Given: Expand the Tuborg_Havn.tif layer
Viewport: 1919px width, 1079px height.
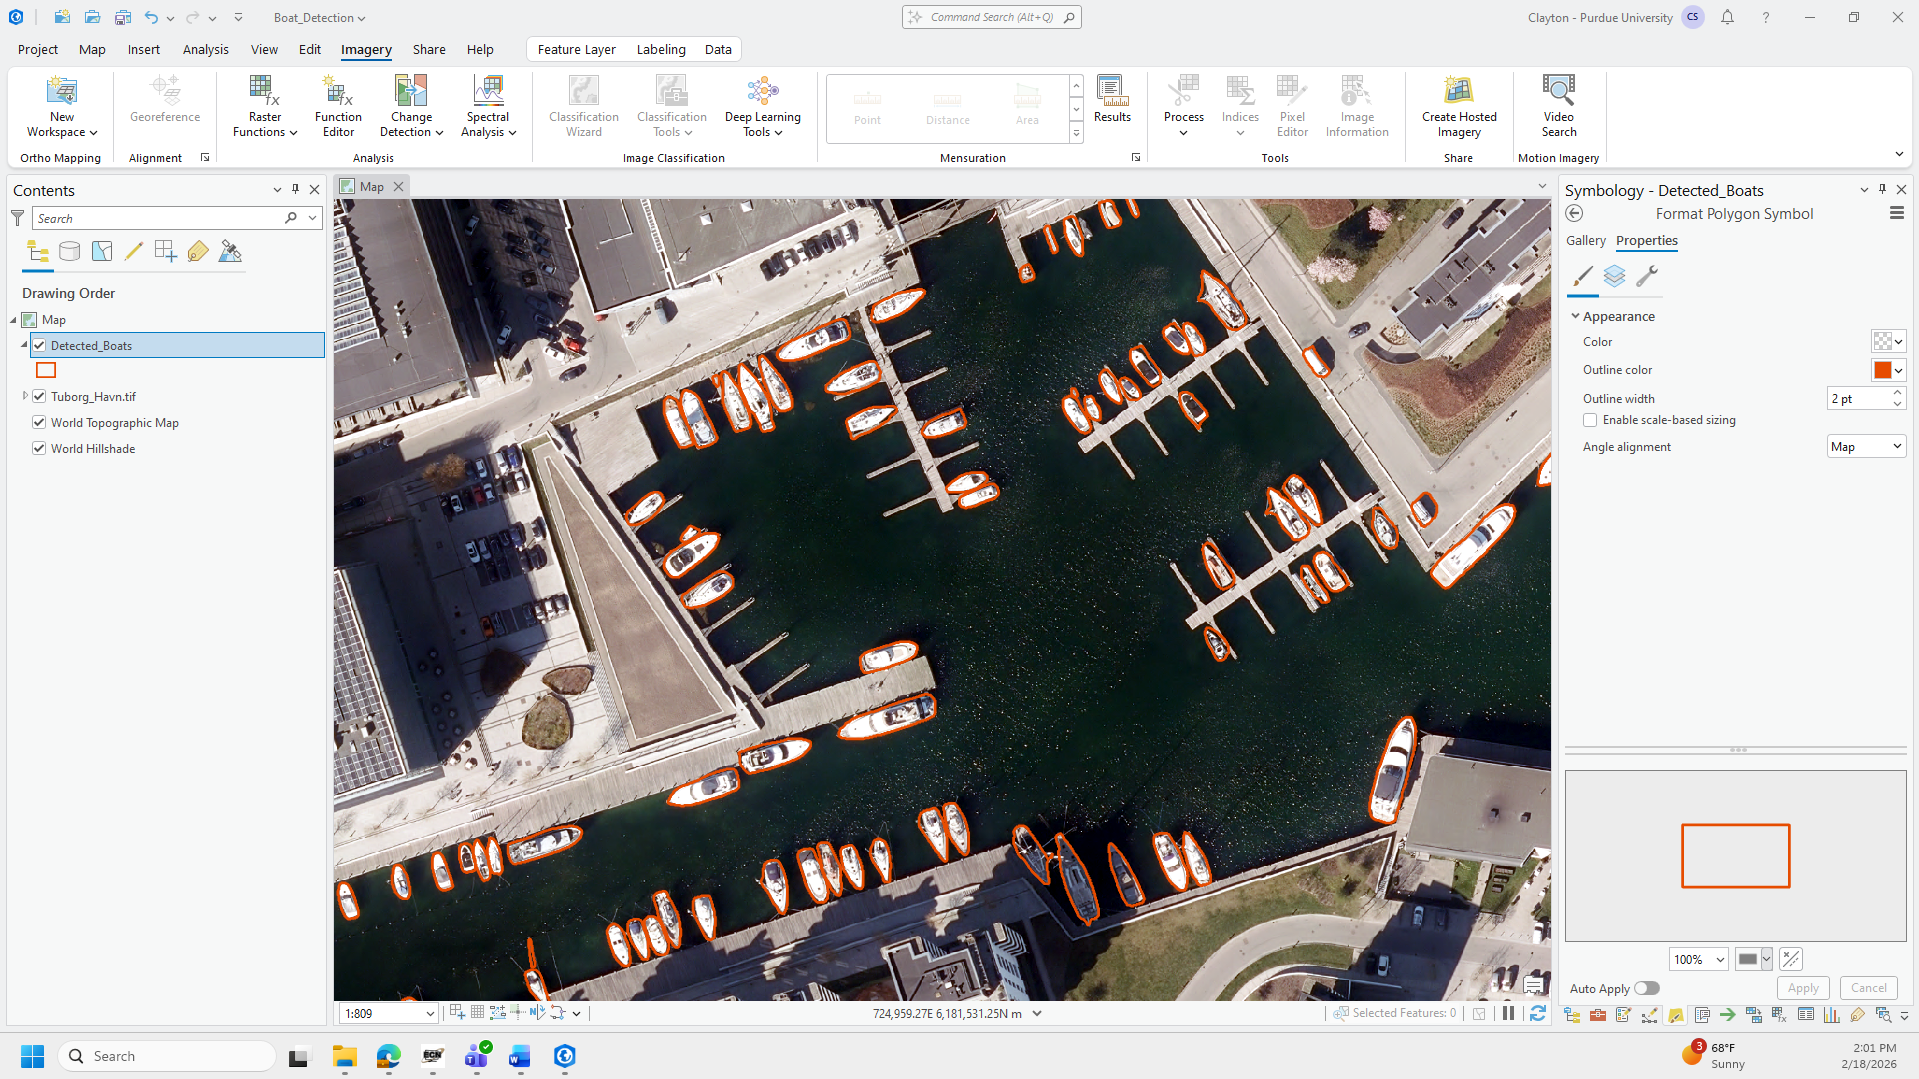Looking at the screenshot, I should pyautogui.click(x=25, y=397).
